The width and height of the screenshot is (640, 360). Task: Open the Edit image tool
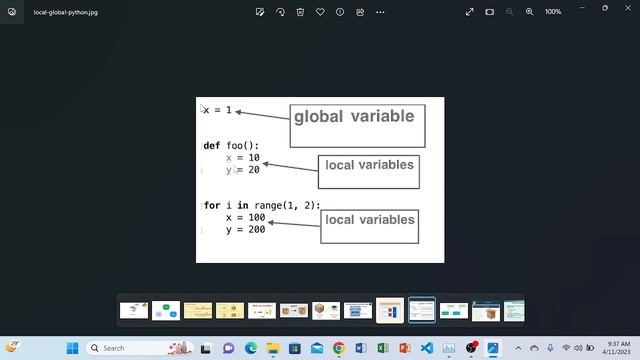point(260,12)
